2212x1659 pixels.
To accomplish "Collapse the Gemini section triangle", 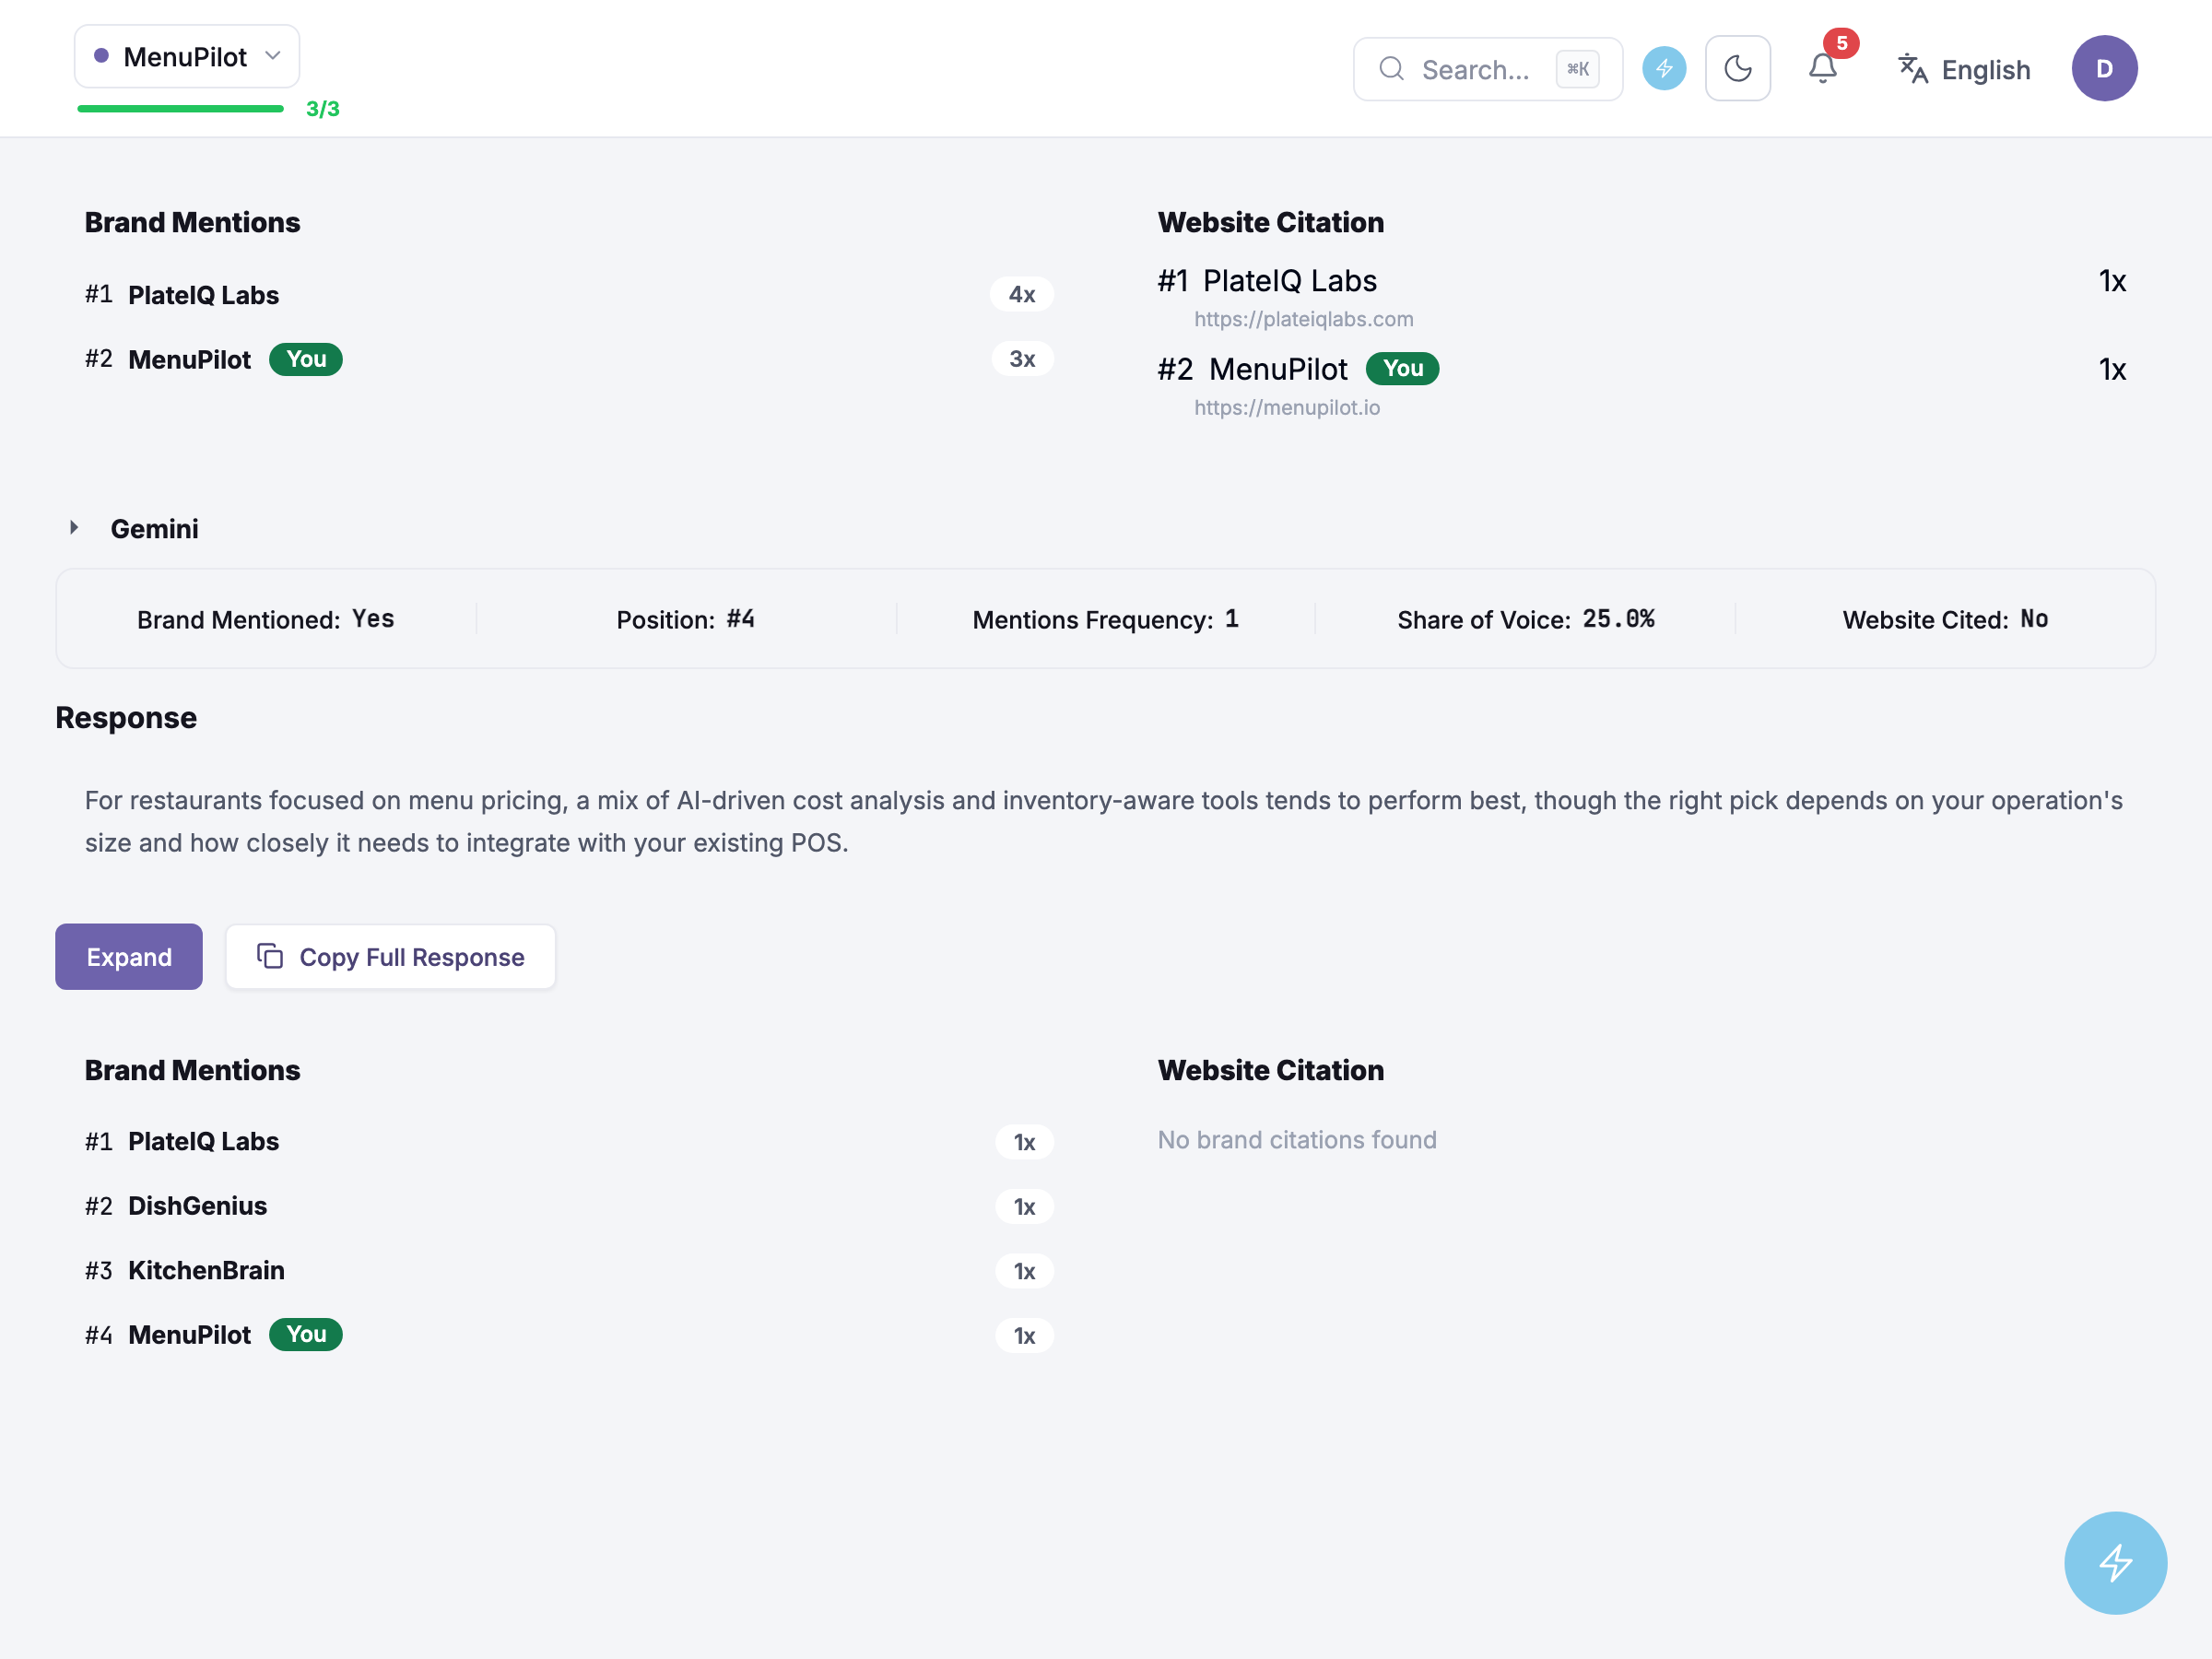I will click(x=74, y=528).
